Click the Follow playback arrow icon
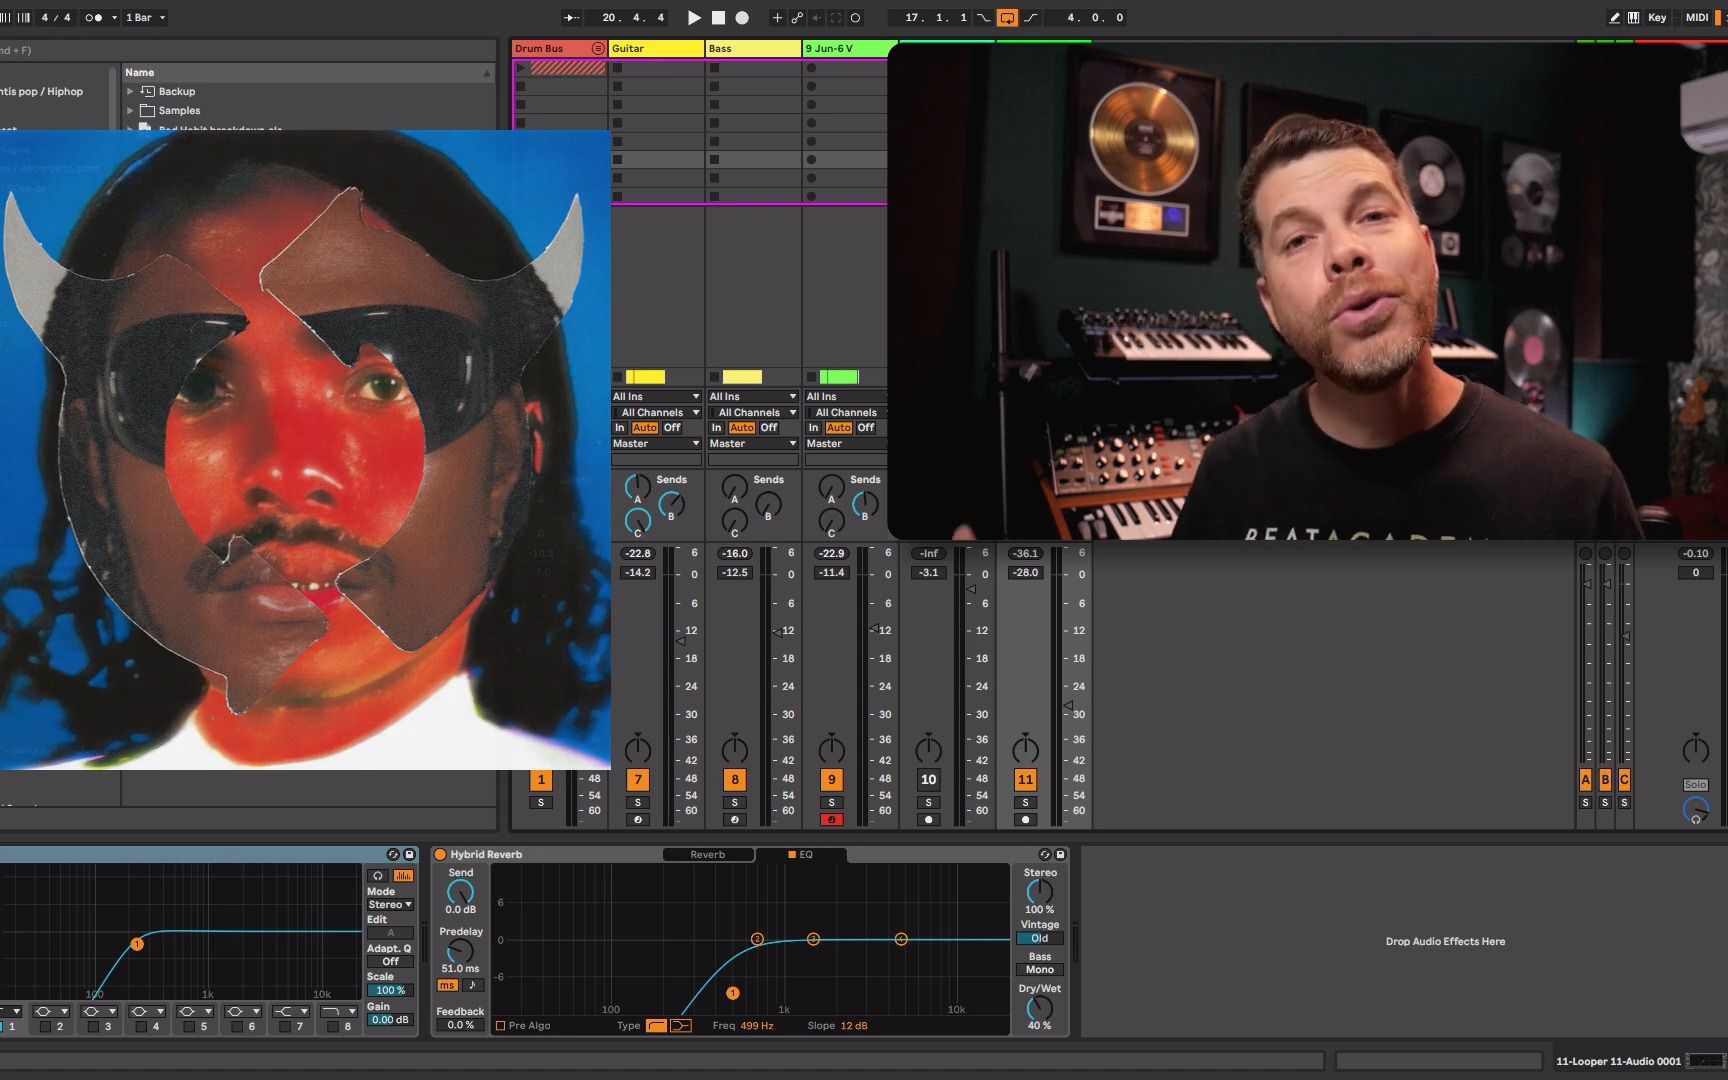This screenshot has width=1728, height=1080. (x=571, y=17)
